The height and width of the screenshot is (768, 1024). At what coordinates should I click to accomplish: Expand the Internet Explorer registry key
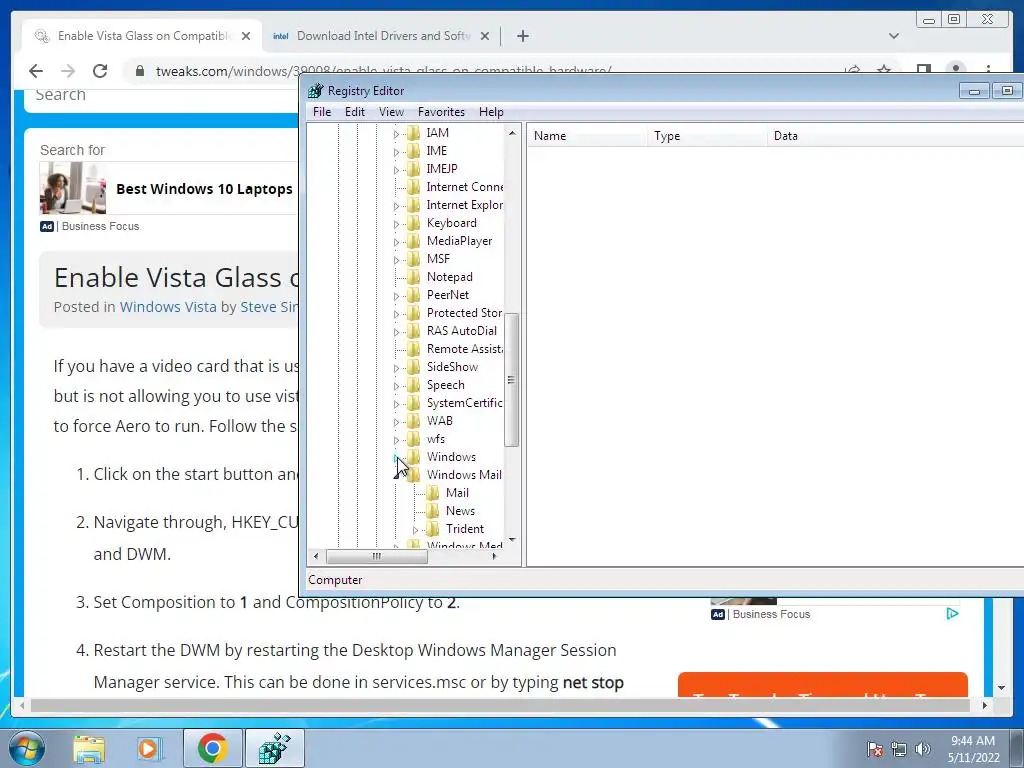396,206
